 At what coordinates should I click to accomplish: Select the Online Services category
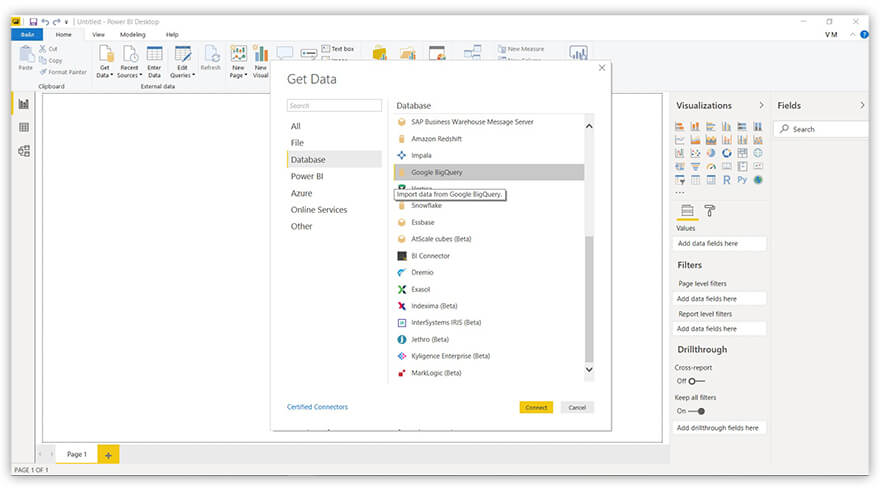point(318,210)
